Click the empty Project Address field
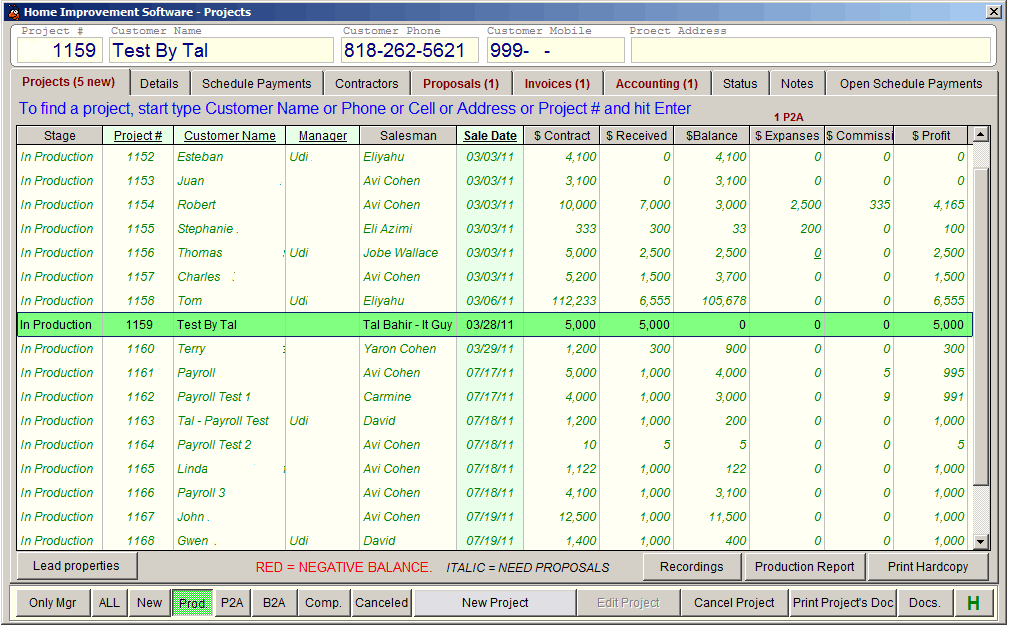This screenshot has width=1009, height=627. (811, 50)
